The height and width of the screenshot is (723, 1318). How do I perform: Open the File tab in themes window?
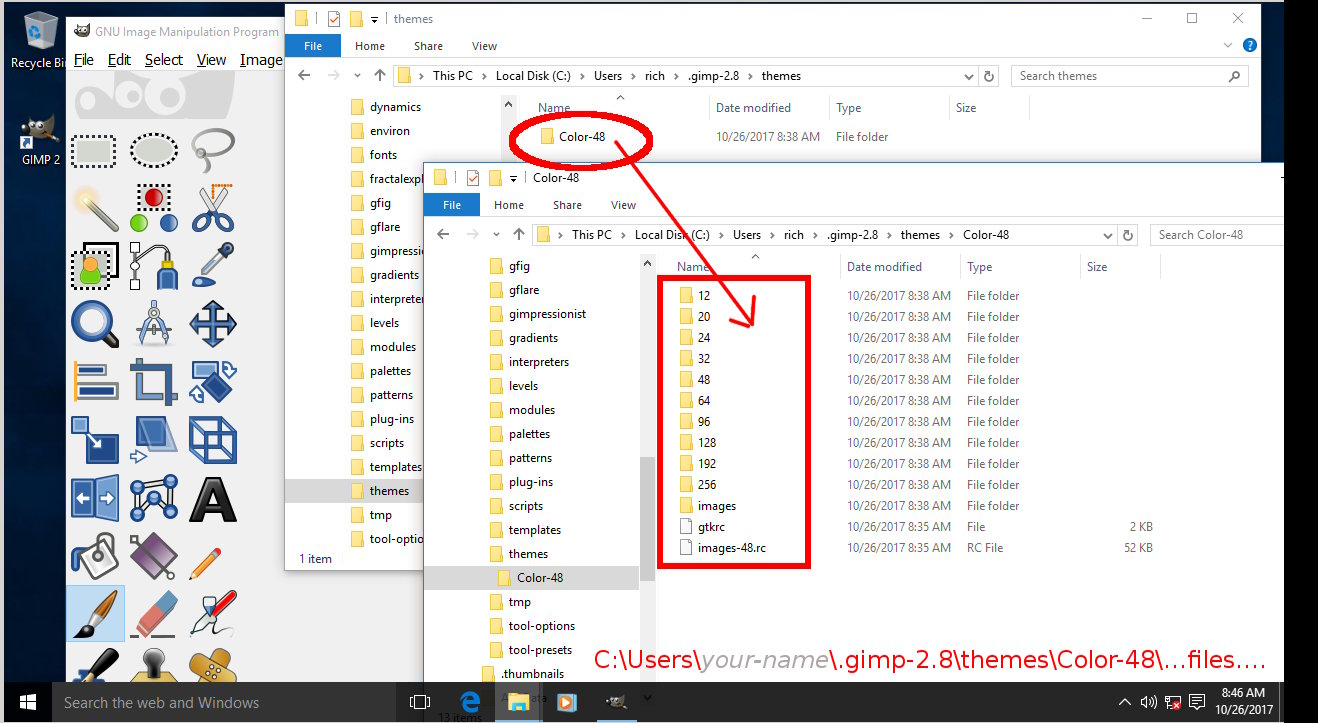click(x=313, y=46)
